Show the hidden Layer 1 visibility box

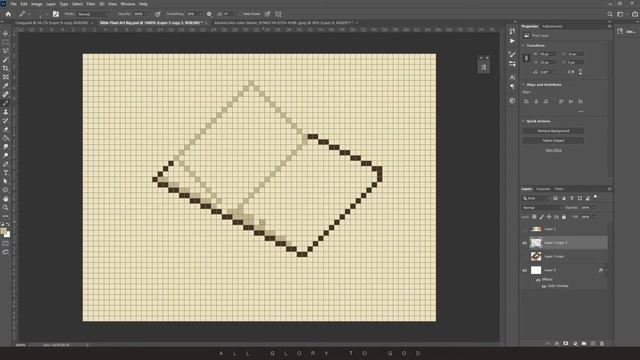(524, 229)
